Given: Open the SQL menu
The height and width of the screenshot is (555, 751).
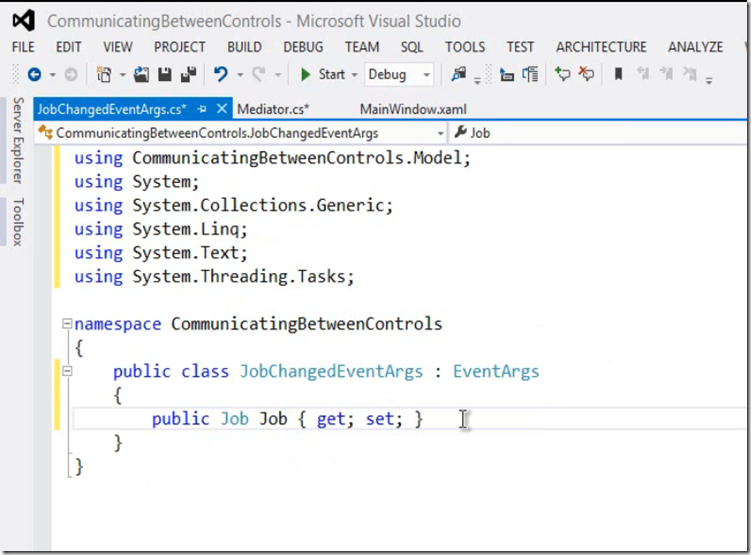Looking at the screenshot, I should click(x=412, y=47).
